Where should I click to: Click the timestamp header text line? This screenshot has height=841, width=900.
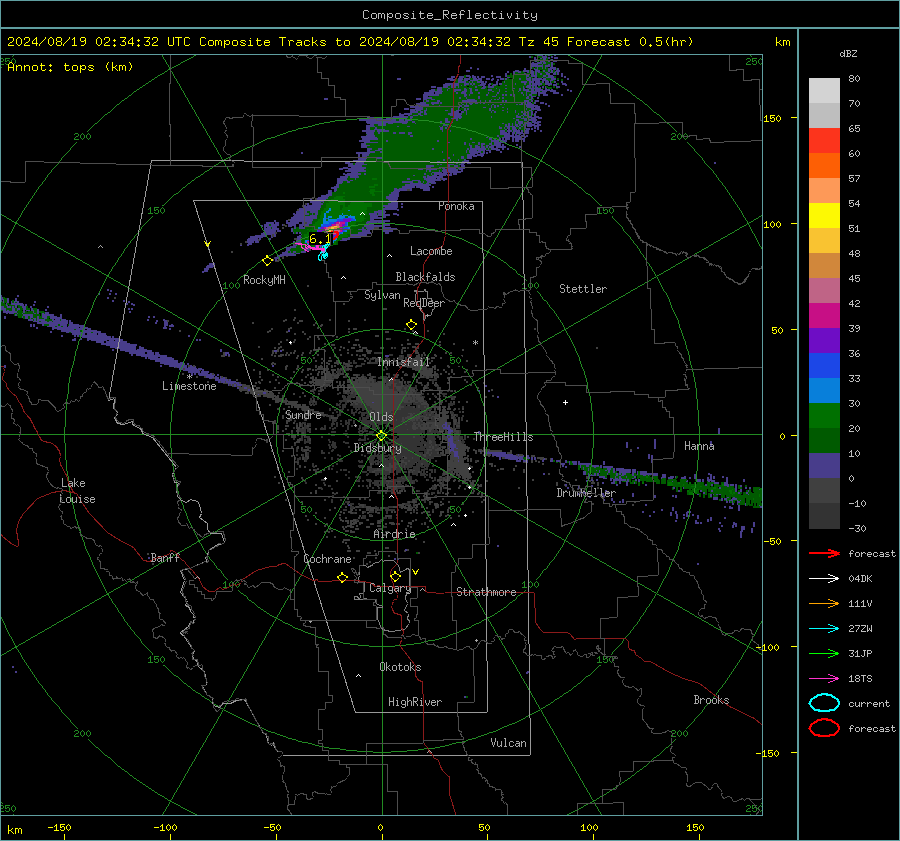(x=350, y=42)
